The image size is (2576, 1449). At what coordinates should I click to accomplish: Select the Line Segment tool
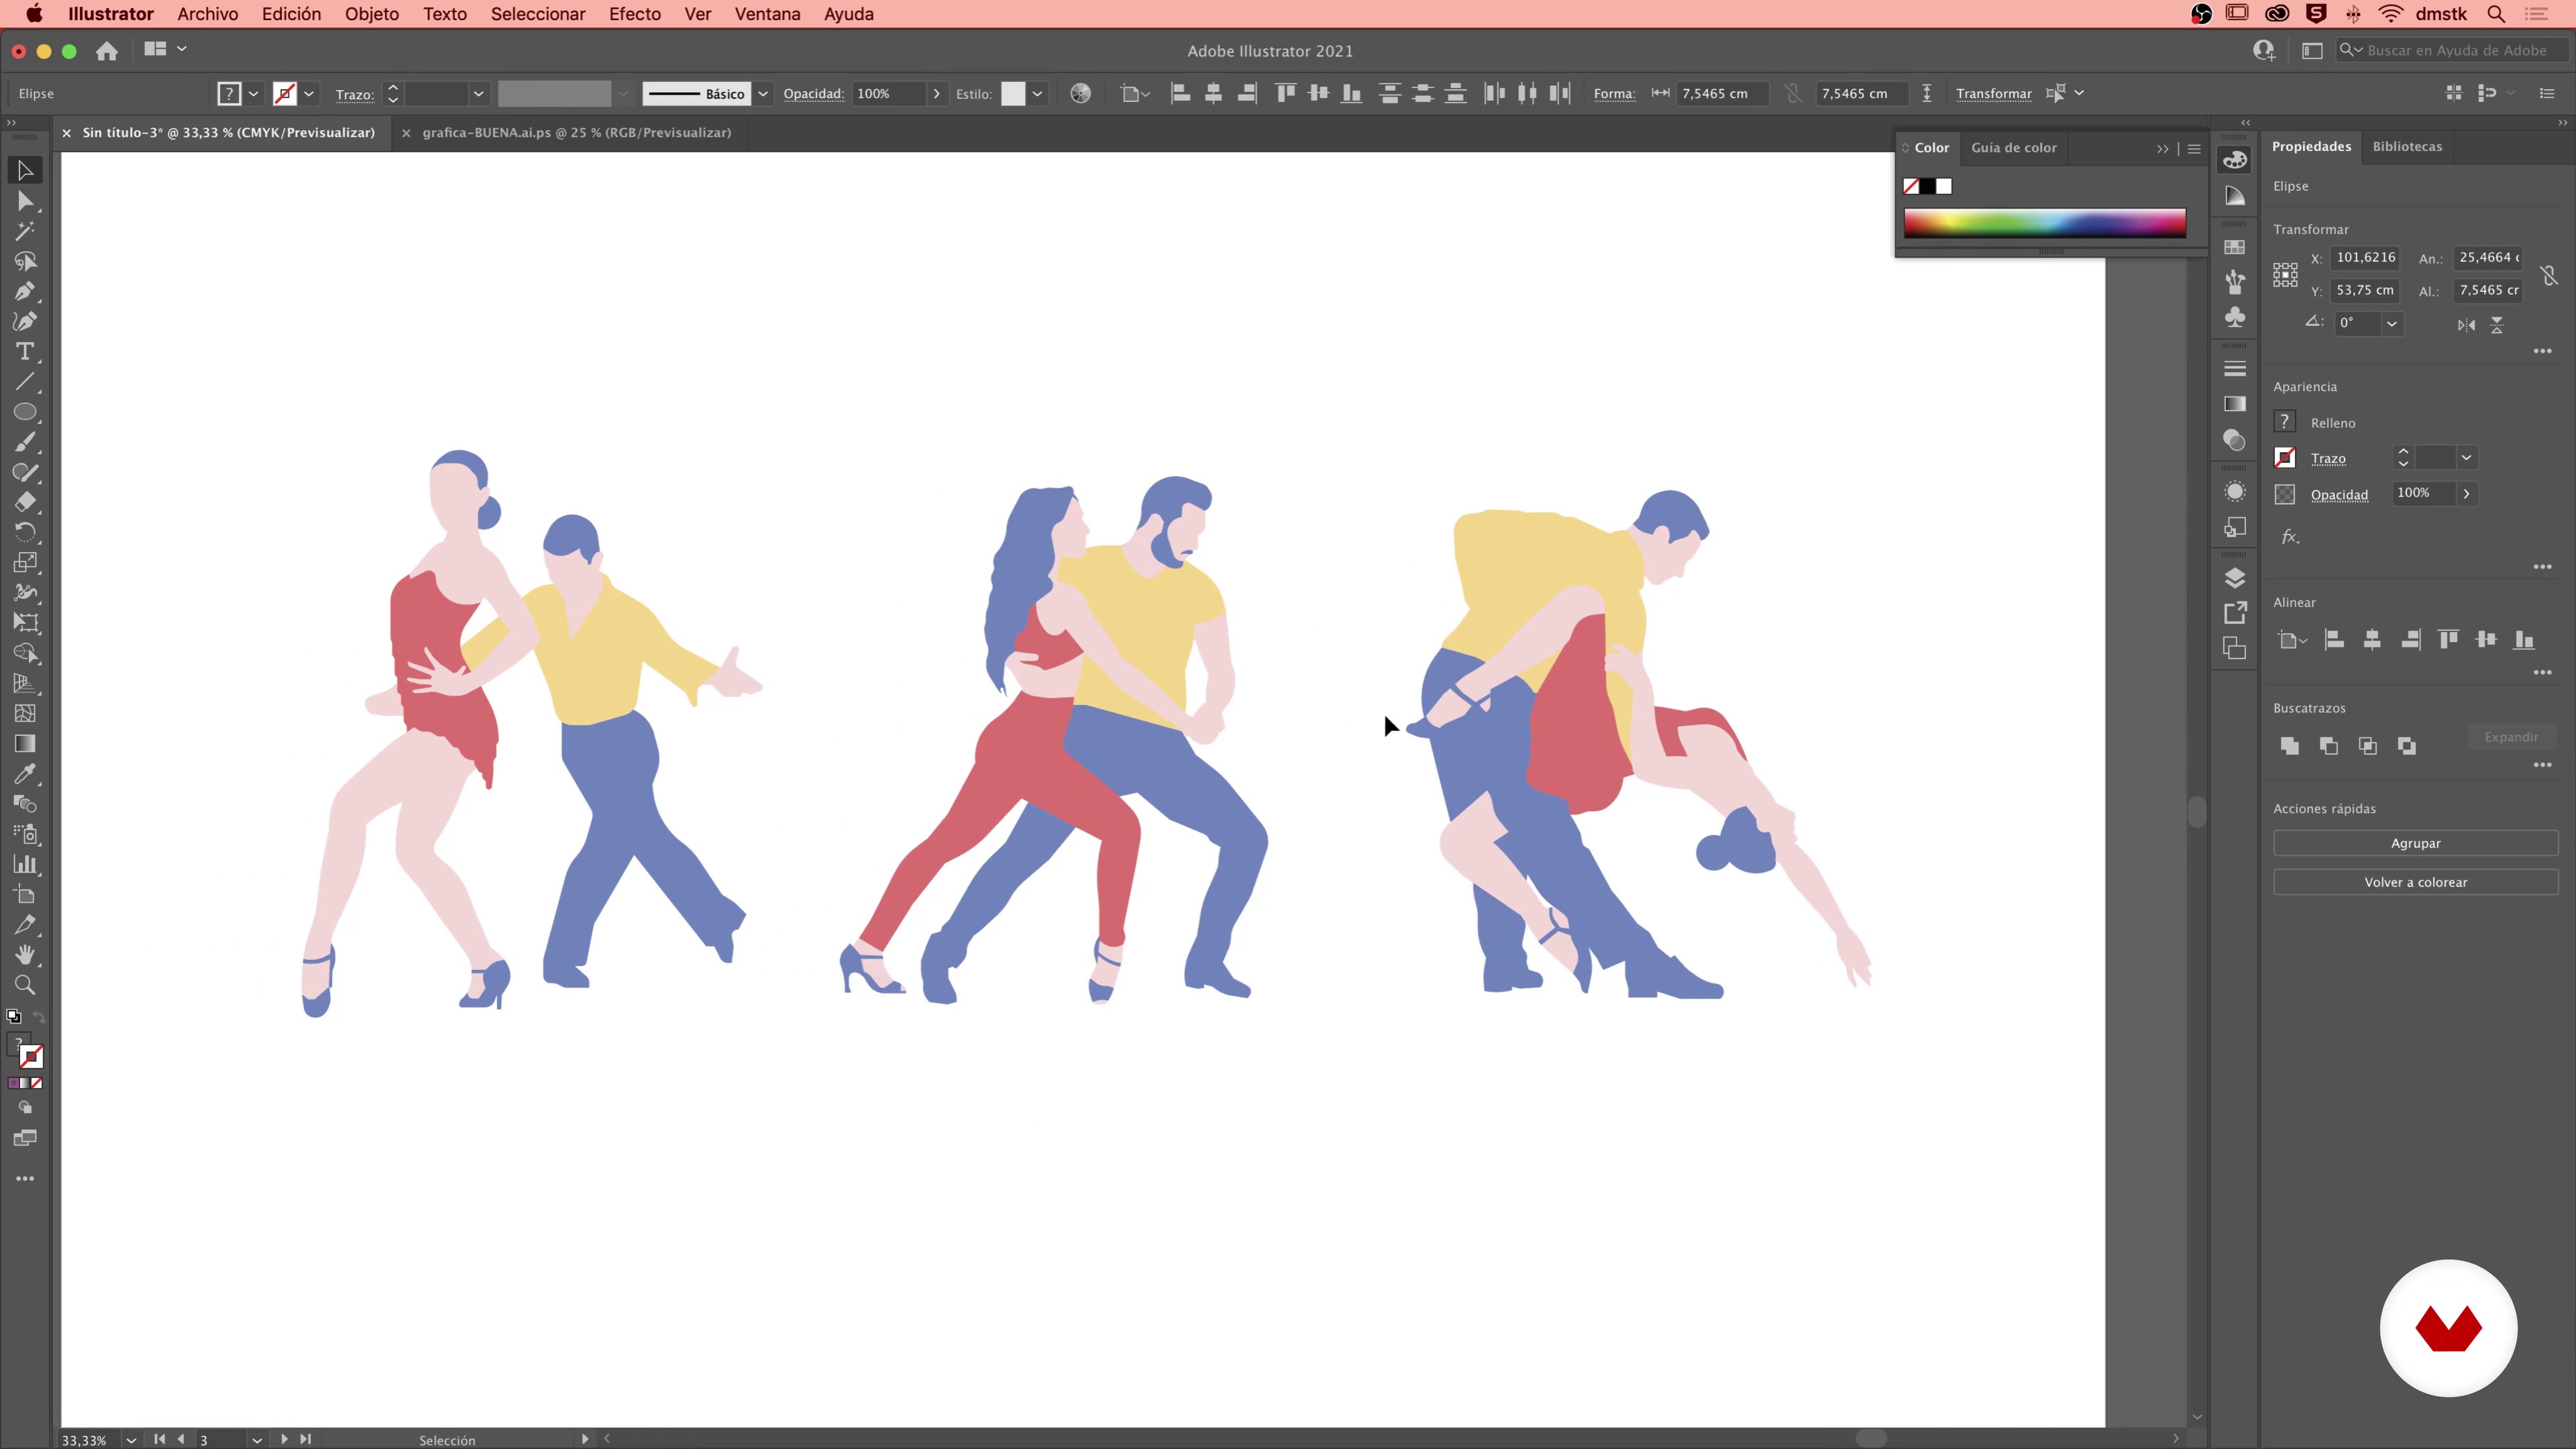point(25,382)
